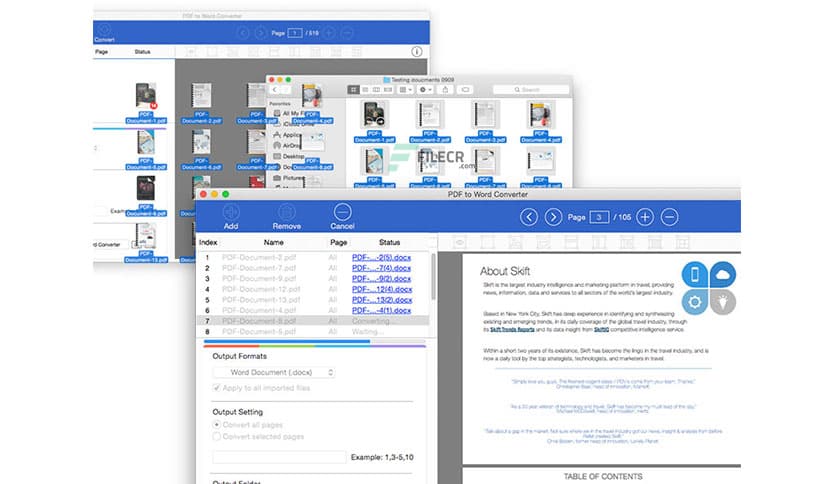This screenshot has width=836, height=484.
Task: Switch Finder to cover flow view
Action: 388,90
